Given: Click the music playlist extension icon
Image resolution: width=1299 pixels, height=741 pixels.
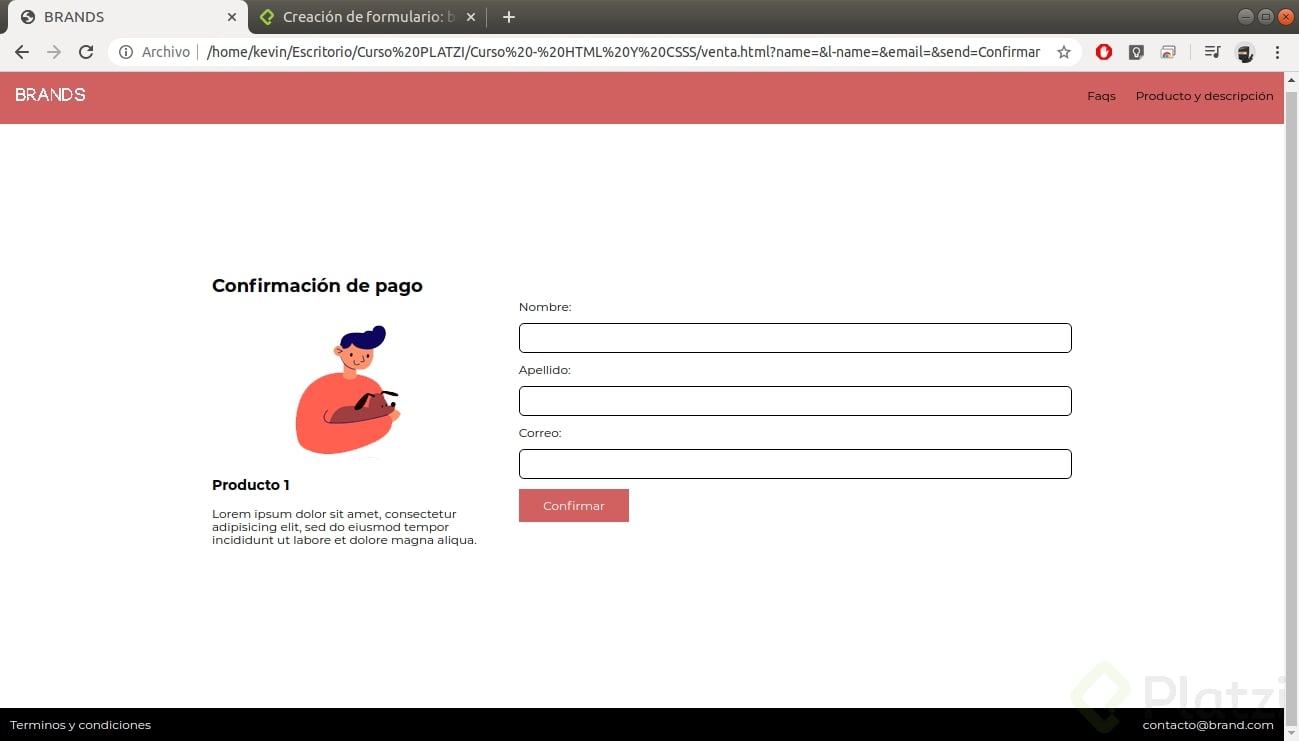Looking at the screenshot, I should [x=1211, y=52].
